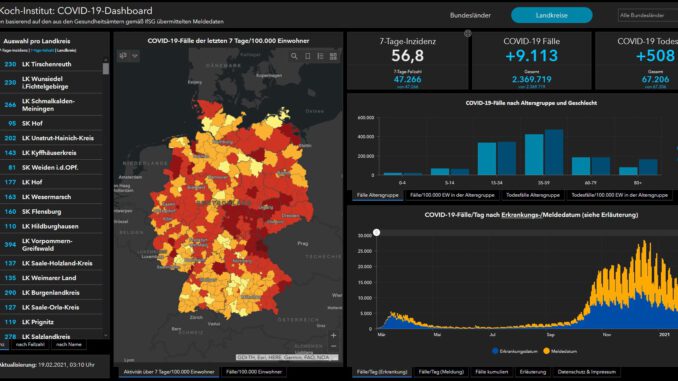Open Datenschutz & Impressum tab
This screenshot has height=381, width=678.
tap(587, 372)
